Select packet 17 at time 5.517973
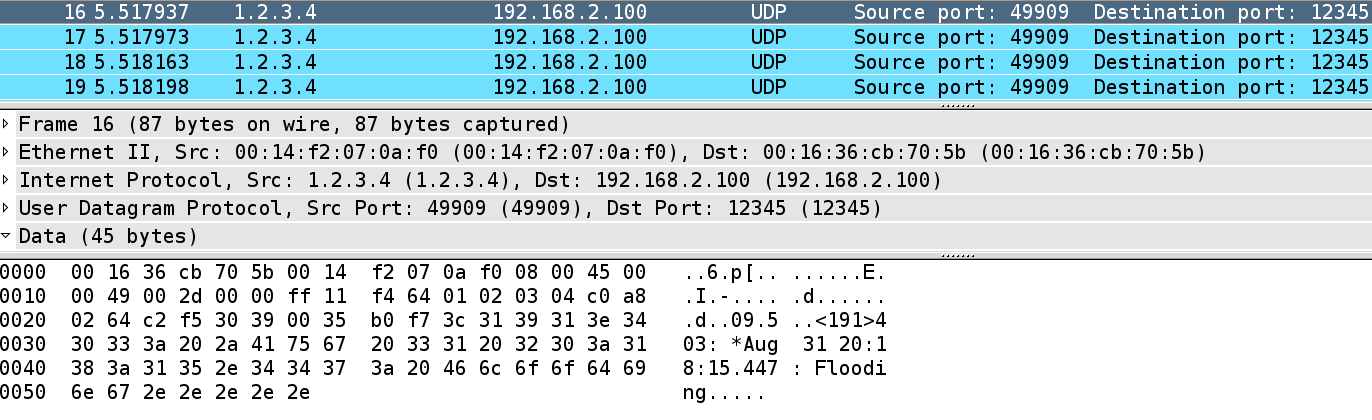This screenshot has height=420, width=1372. coord(400,38)
